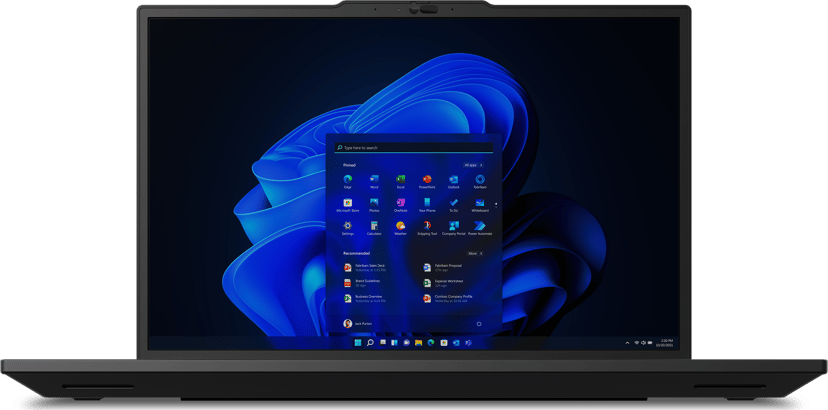Open Microsoft Store from pinned apps
The height and width of the screenshot is (410, 828).
tap(347, 204)
